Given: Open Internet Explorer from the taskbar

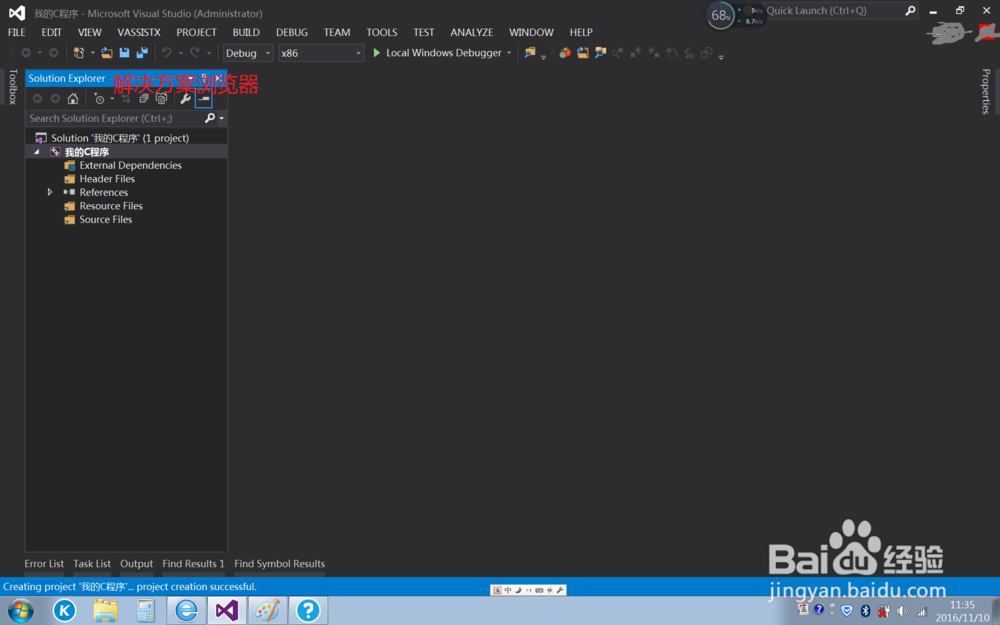Looking at the screenshot, I should click(x=186, y=611).
